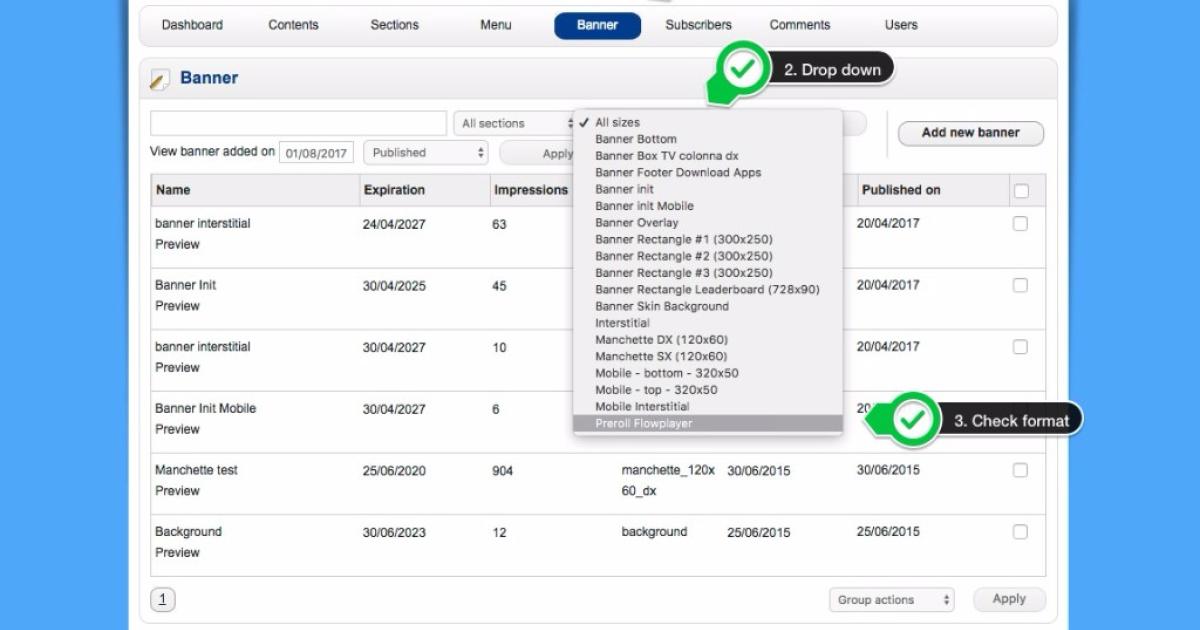This screenshot has height=630, width=1200.
Task: Select the Manchette test row checkbox
Action: click(1020, 470)
